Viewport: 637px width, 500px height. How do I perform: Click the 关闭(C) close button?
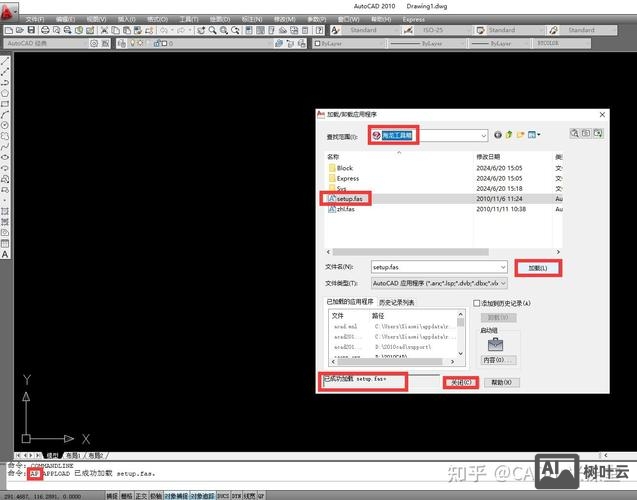pos(461,382)
